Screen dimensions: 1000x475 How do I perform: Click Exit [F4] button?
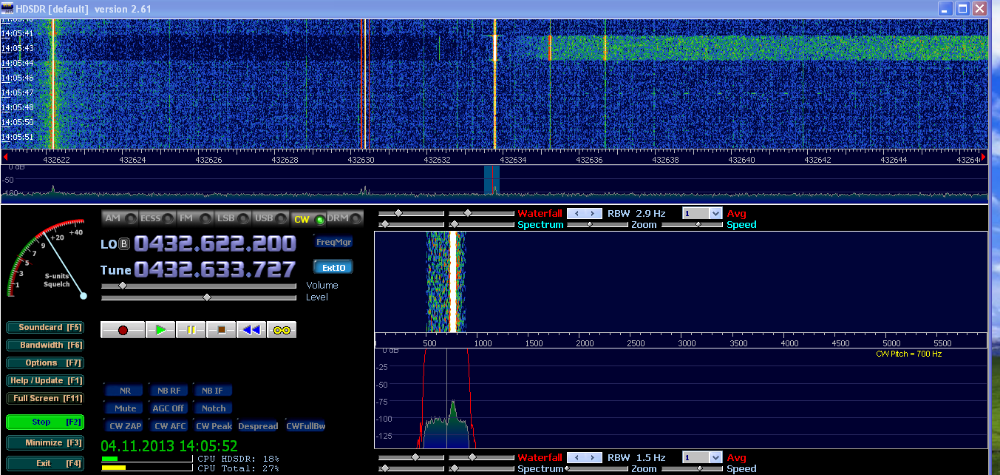coord(45,464)
